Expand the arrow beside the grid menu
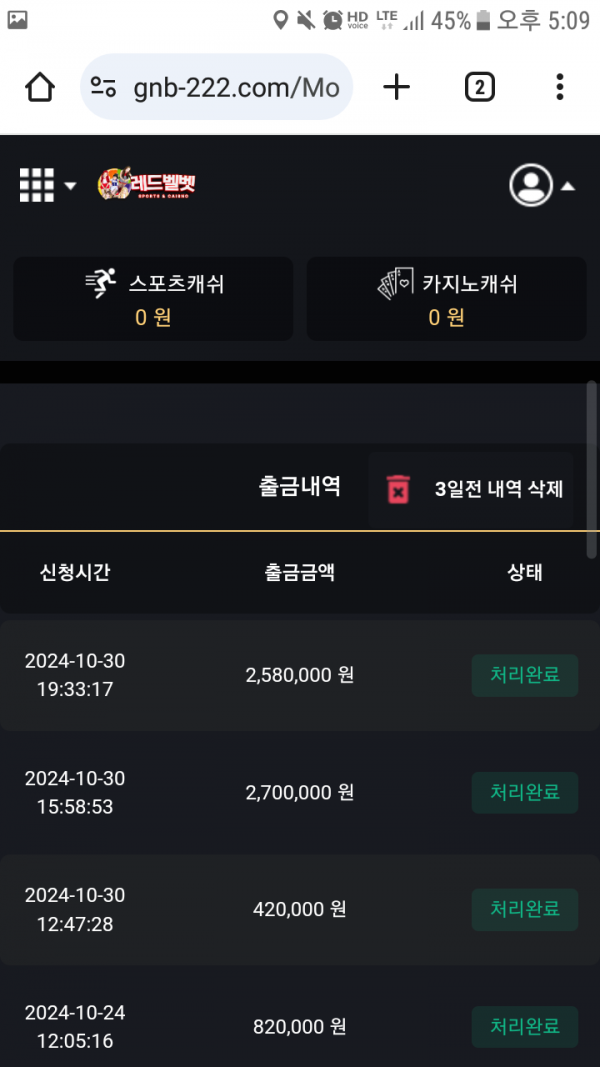The height and width of the screenshot is (1067, 600). pos(70,186)
